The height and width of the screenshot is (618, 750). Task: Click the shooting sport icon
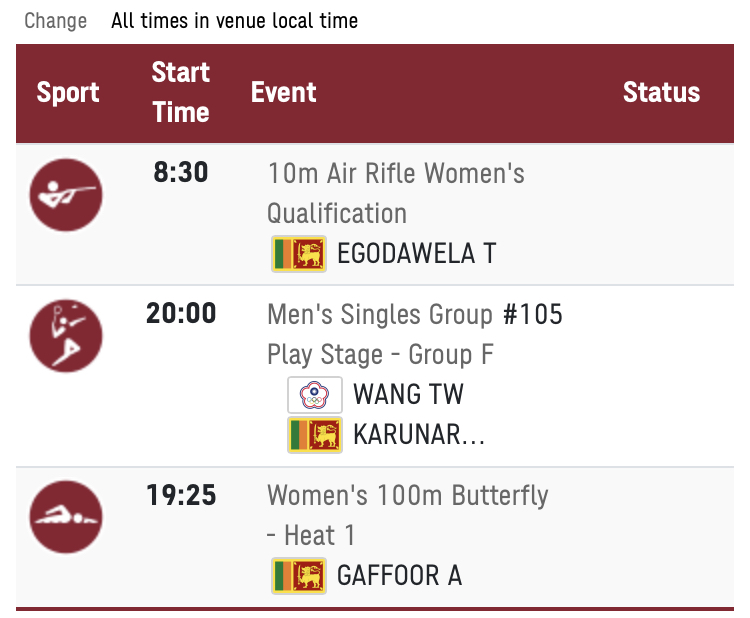pyautogui.click(x=66, y=195)
